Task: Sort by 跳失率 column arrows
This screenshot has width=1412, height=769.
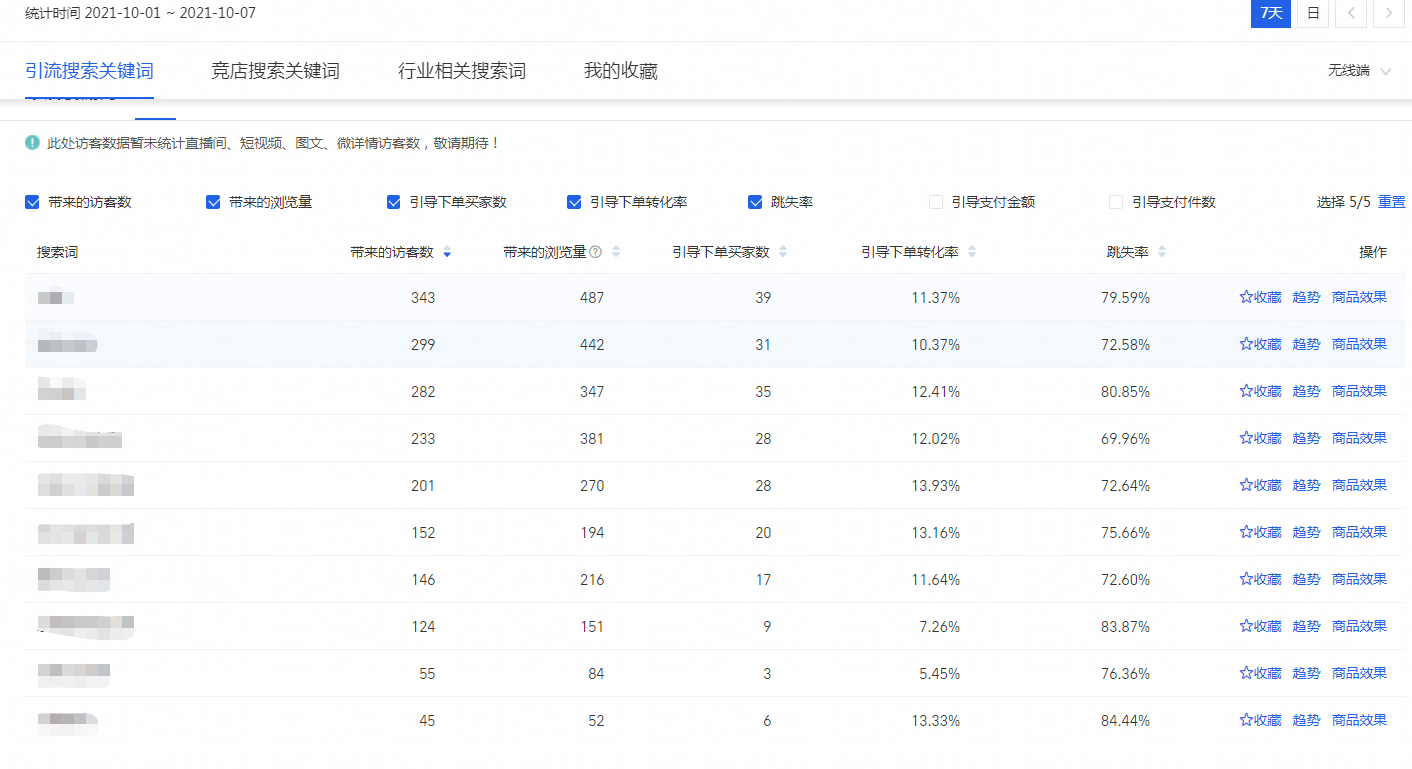Action: pos(1162,252)
